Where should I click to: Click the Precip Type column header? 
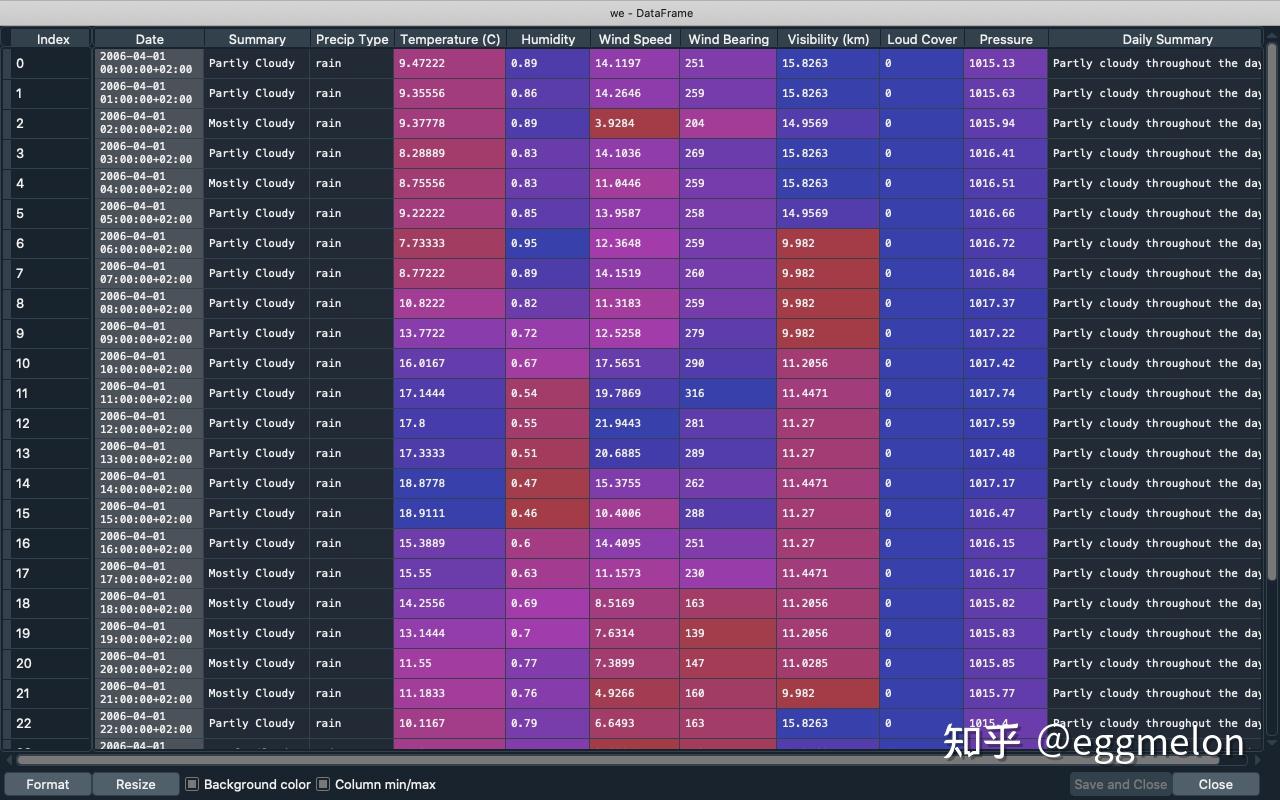click(351, 39)
